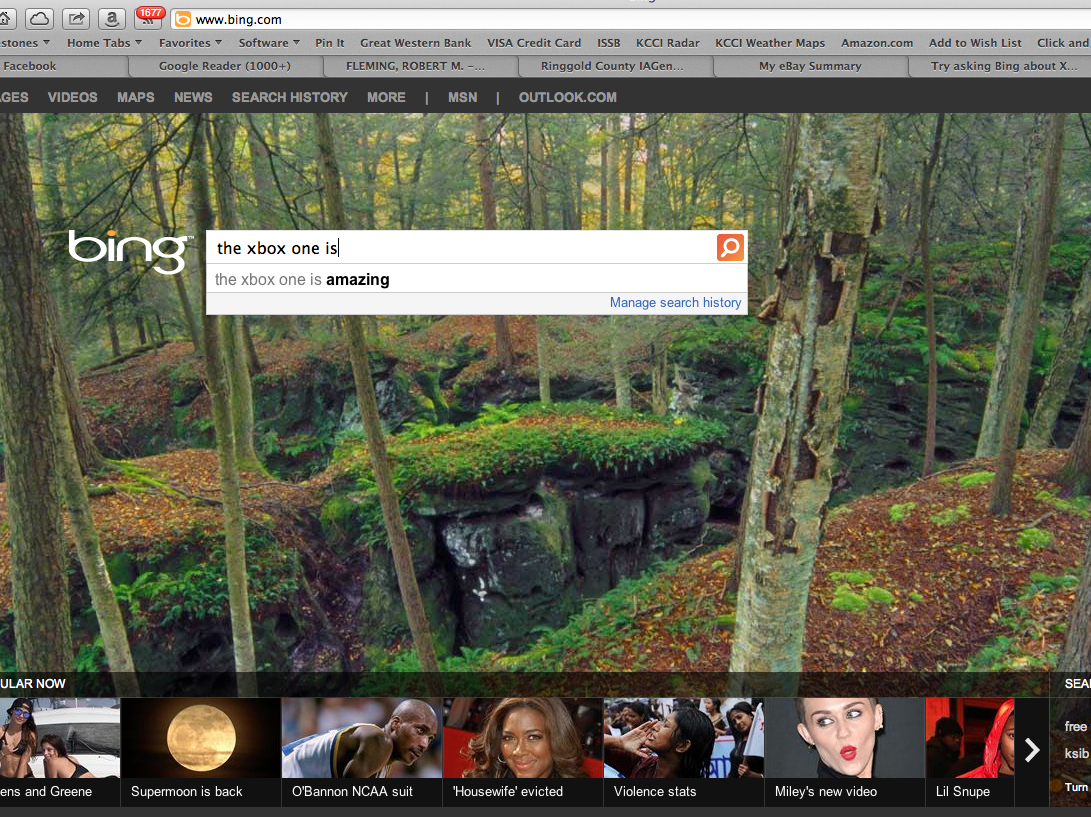Switch to the Facebook tab
The width and height of the screenshot is (1091, 817).
click(x=63, y=66)
